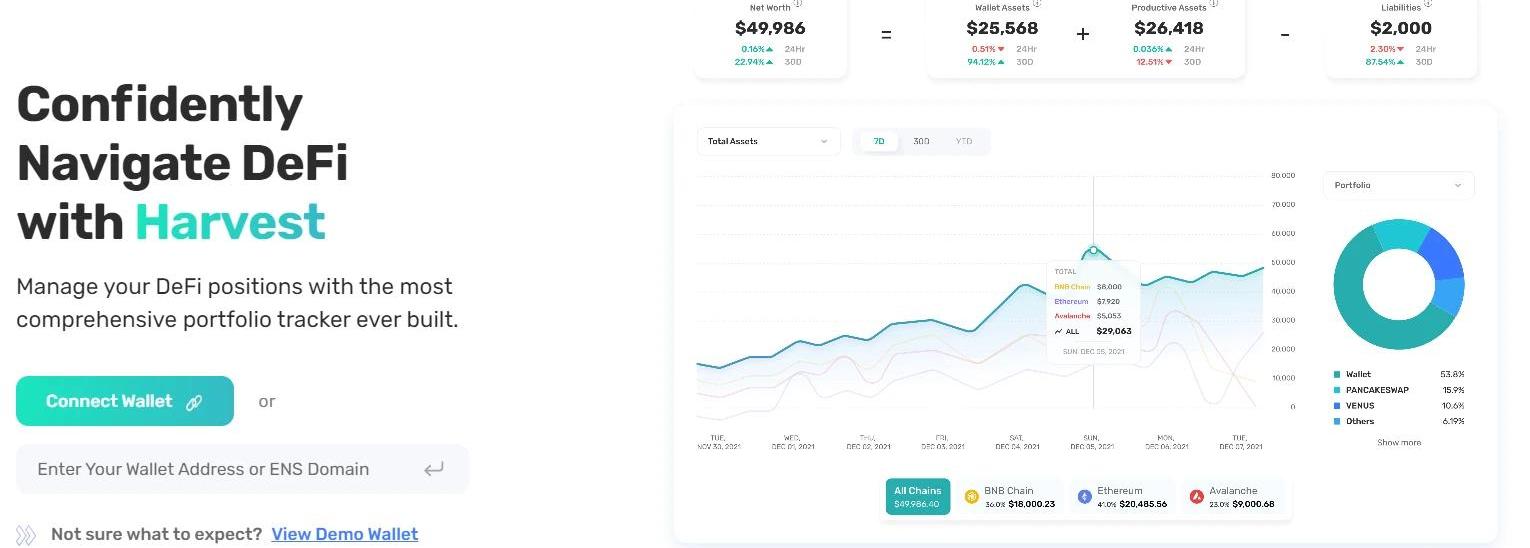Click the BNB Chain coin icon
Screen dimensions: 1530x548
tap(971, 497)
